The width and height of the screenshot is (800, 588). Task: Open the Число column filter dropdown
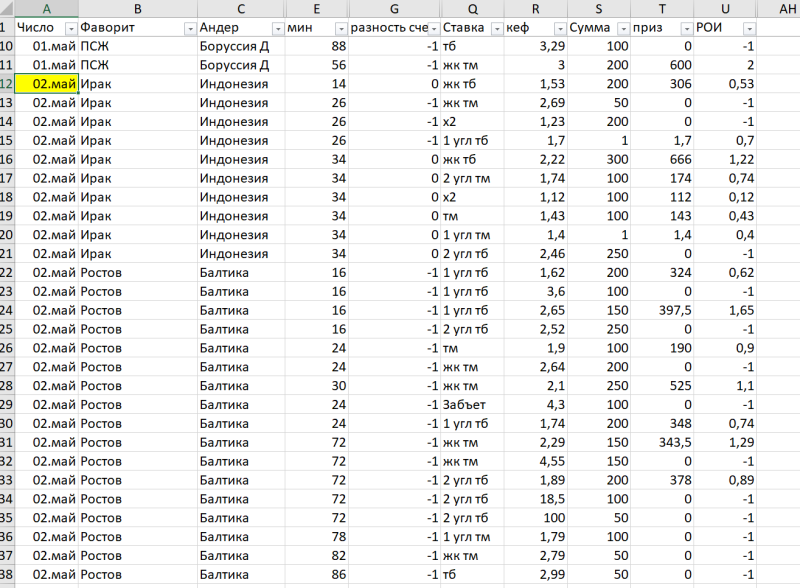click(x=70, y=29)
